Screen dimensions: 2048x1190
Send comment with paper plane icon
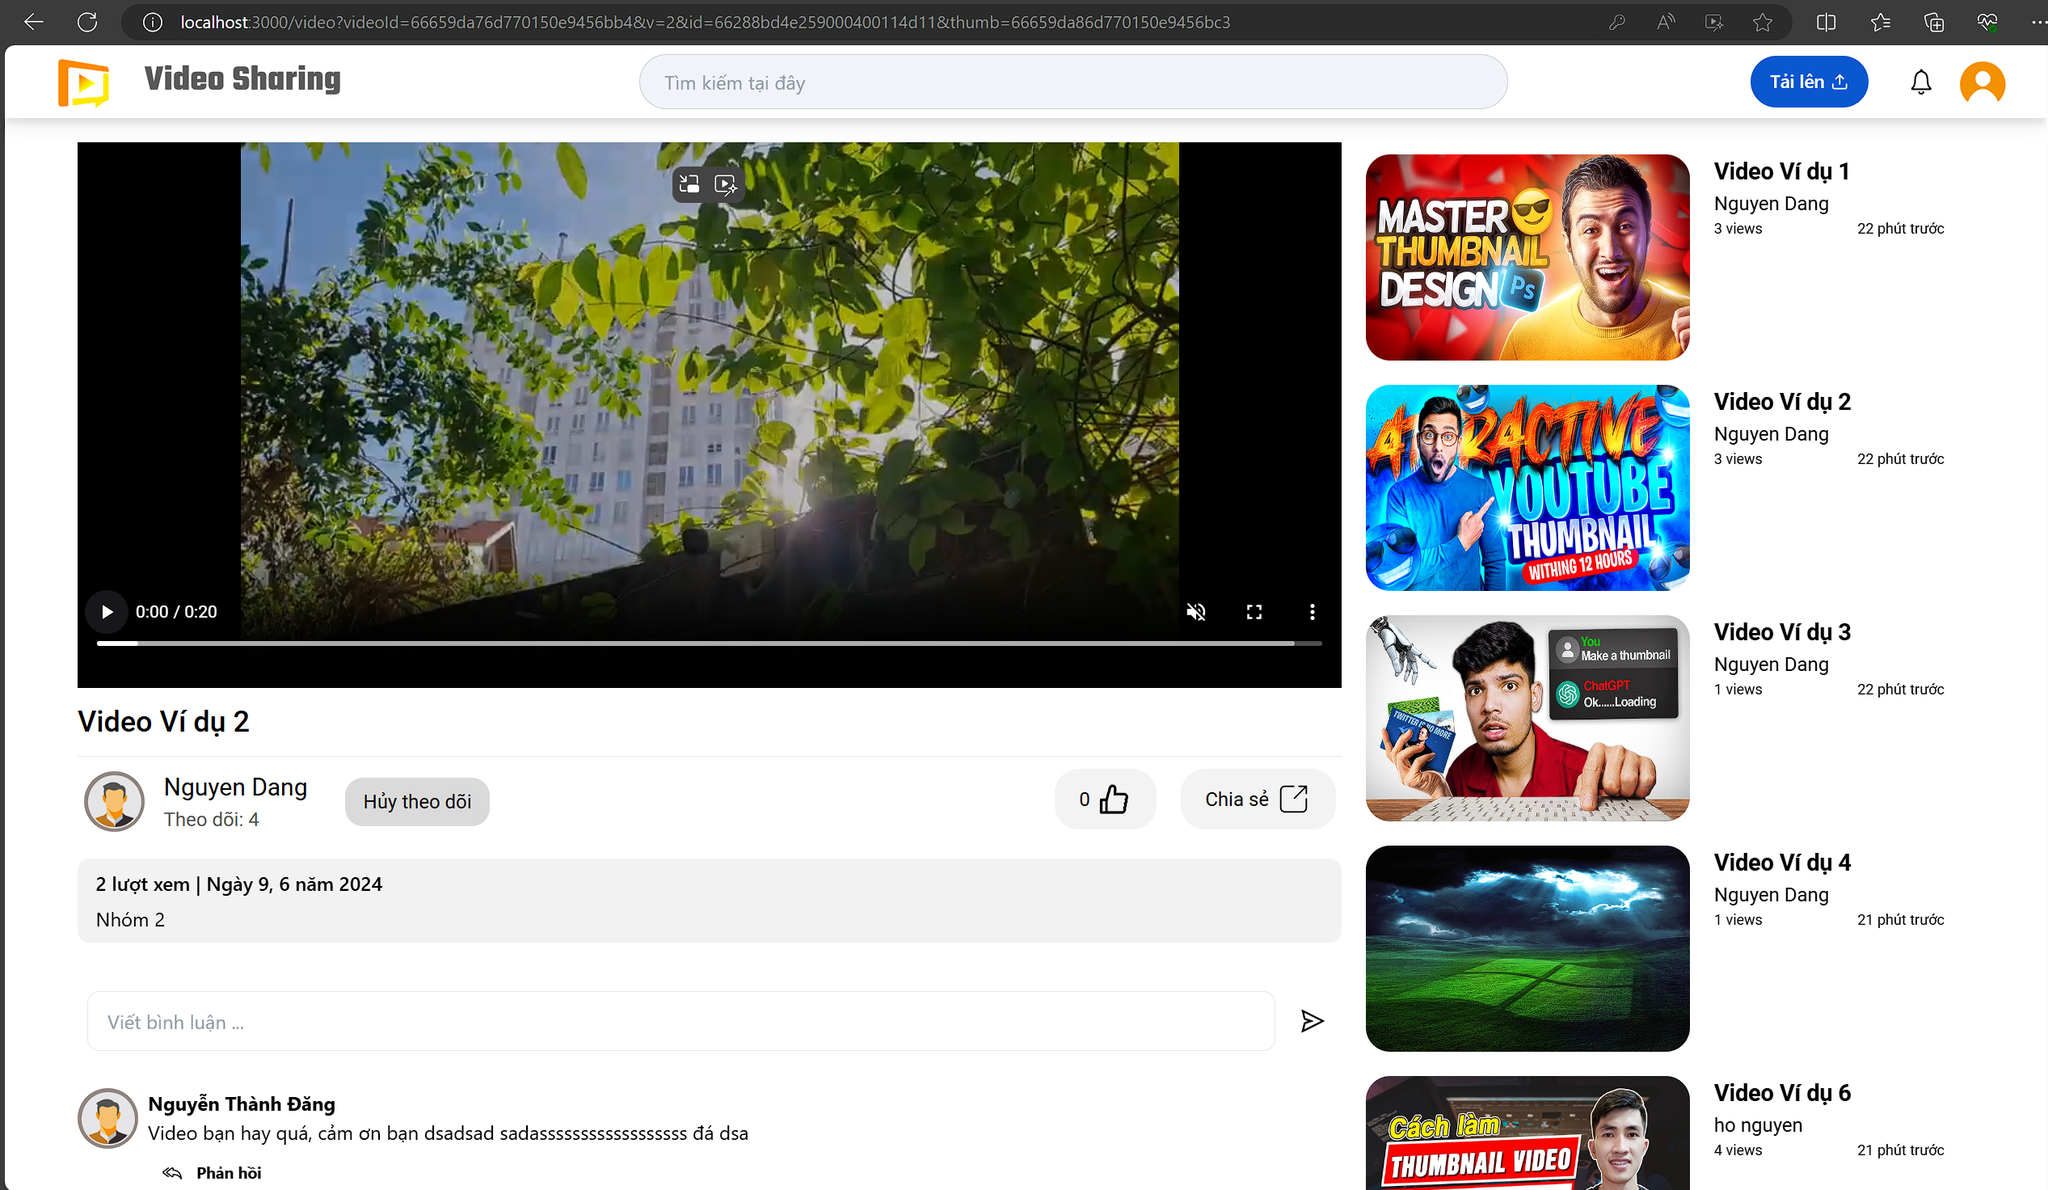point(1312,1021)
